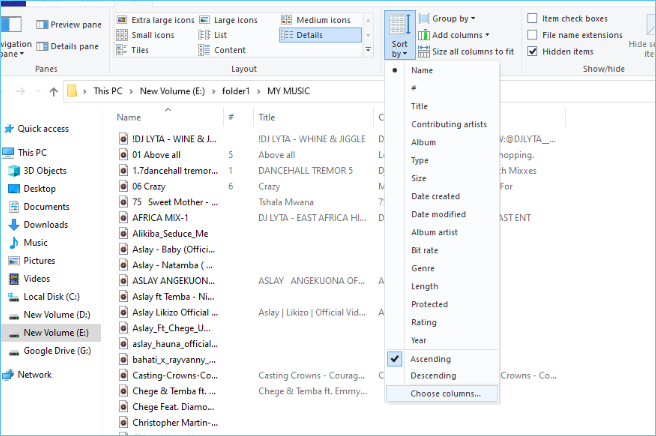Expand the layout gallery more arrow
Image resolution: width=656 pixels, height=436 pixels.
coord(369,50)
